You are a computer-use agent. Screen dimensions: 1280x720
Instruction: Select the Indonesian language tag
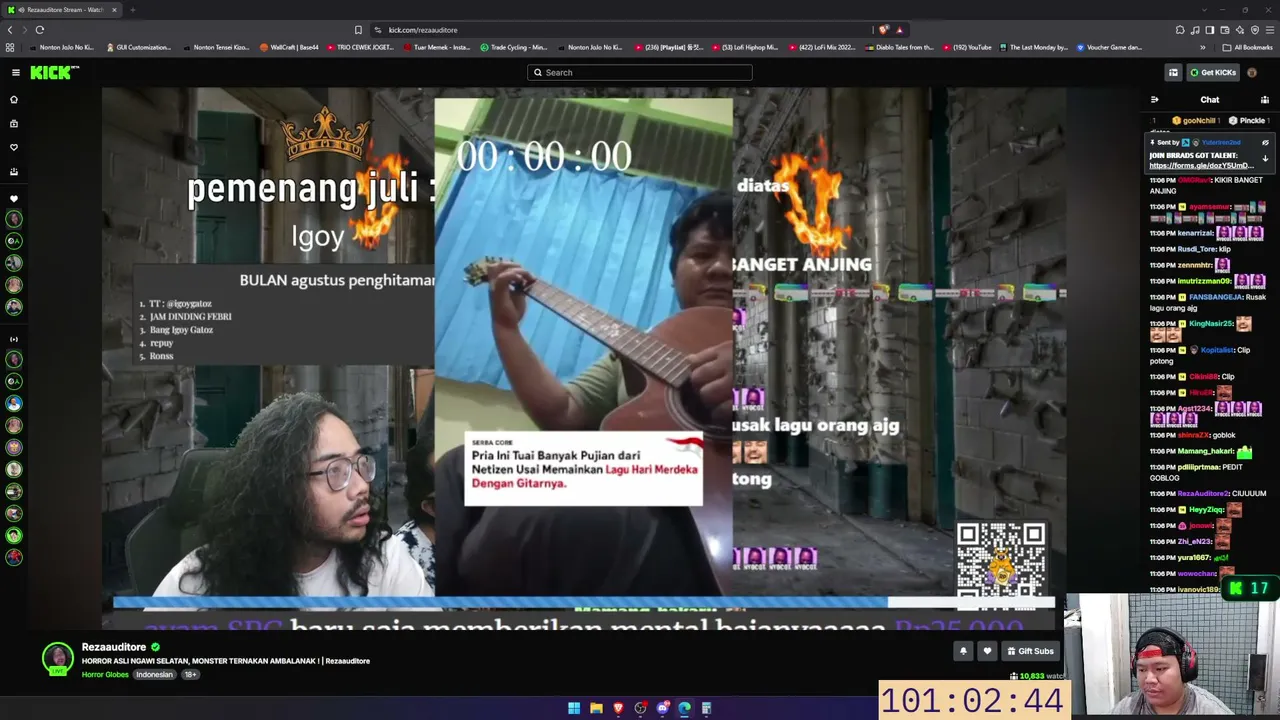(155, 674)
